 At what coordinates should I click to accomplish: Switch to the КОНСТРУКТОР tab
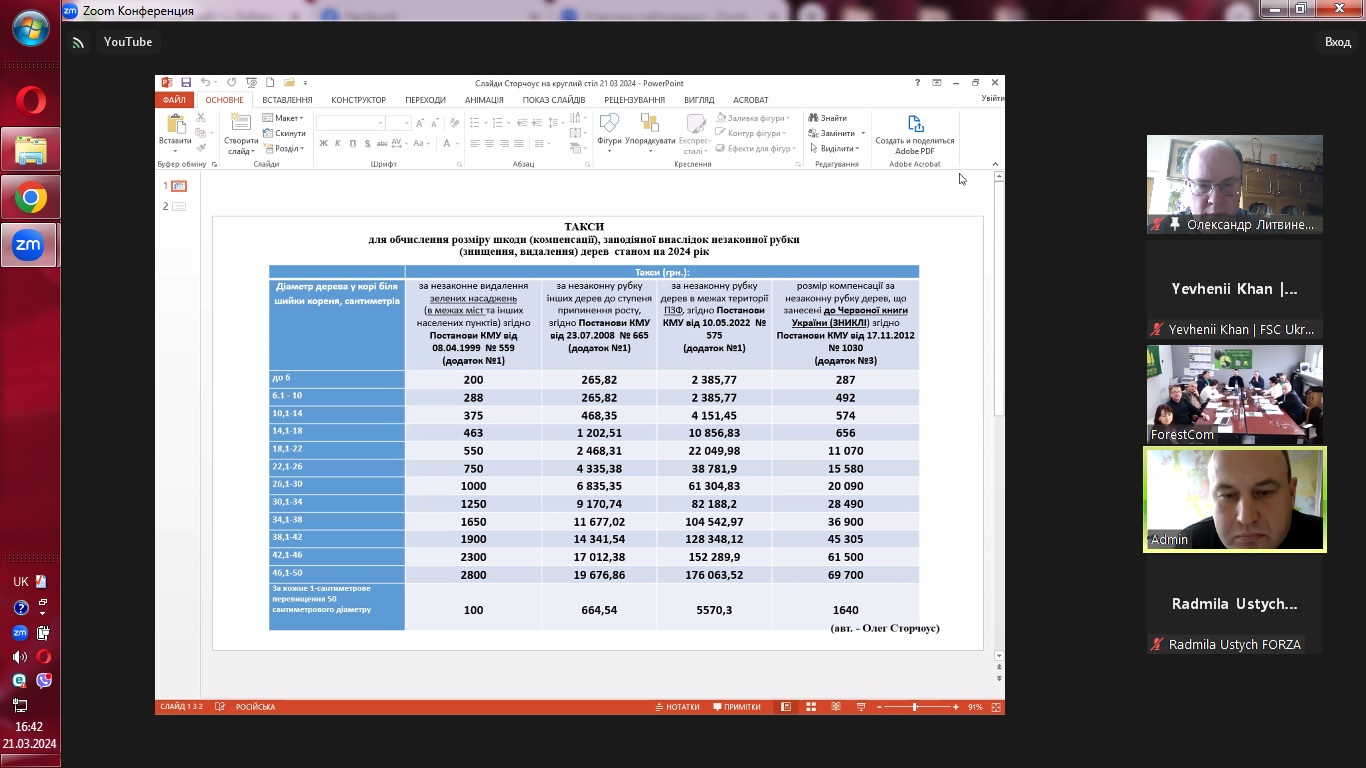pos(358,100)
